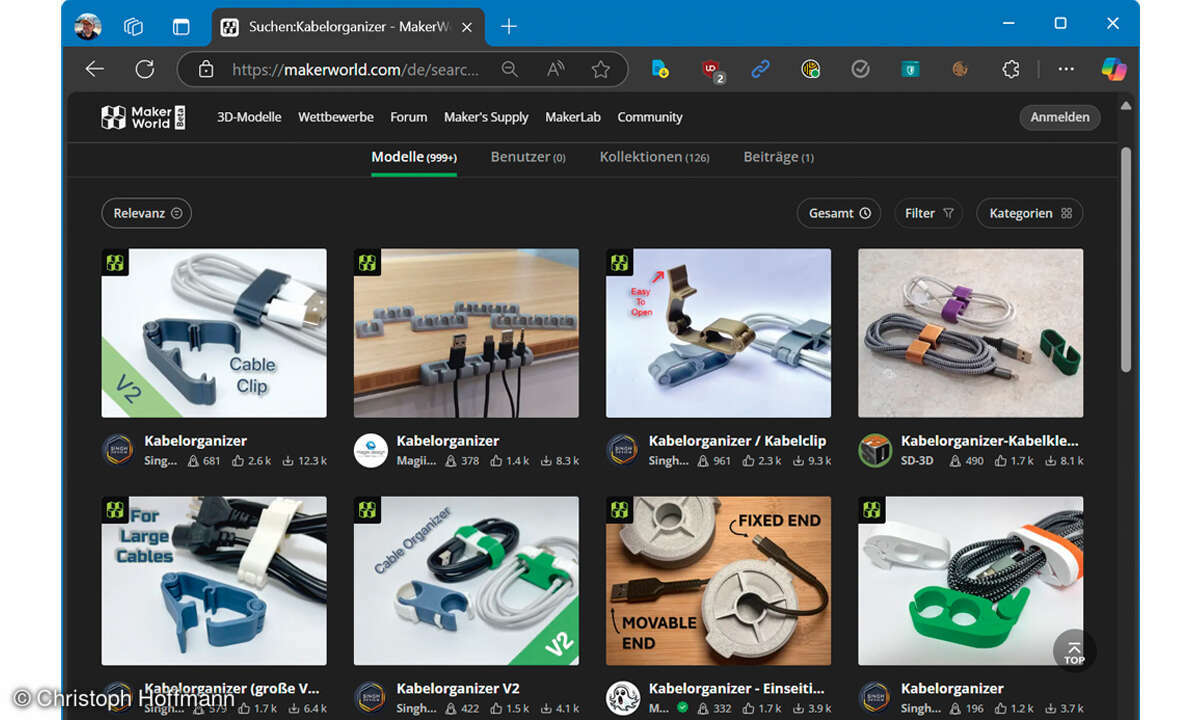Open the Extensions puzzle piece menu

tap(1010, 69)
